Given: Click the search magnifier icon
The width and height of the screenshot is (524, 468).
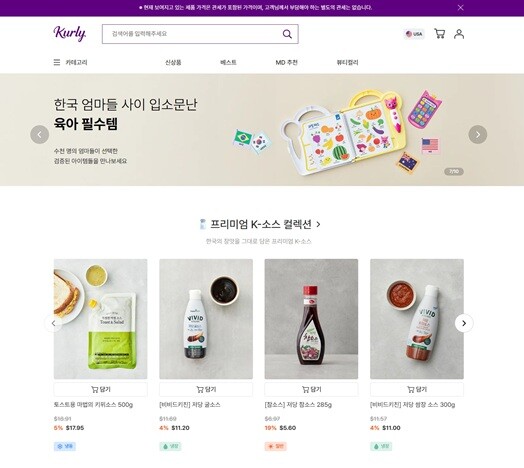Looking at the screenshot, I should point(287,34).
